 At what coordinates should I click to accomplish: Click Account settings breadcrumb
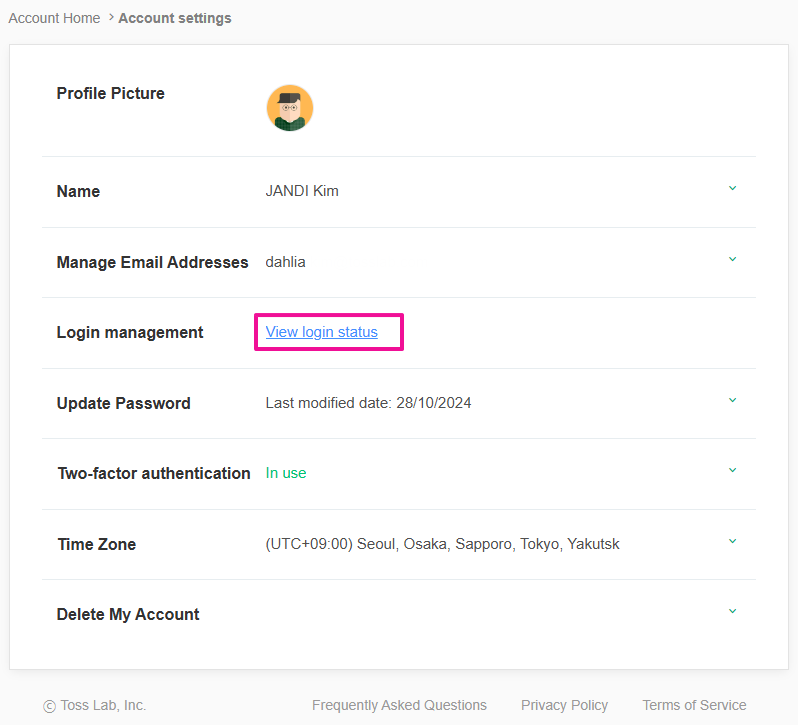(x=175, y=18)
